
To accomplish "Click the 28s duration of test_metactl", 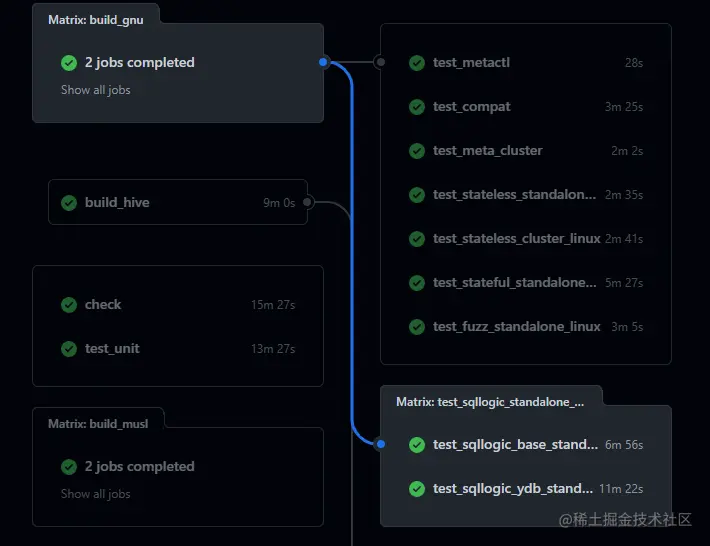I will tap(633, 63).
